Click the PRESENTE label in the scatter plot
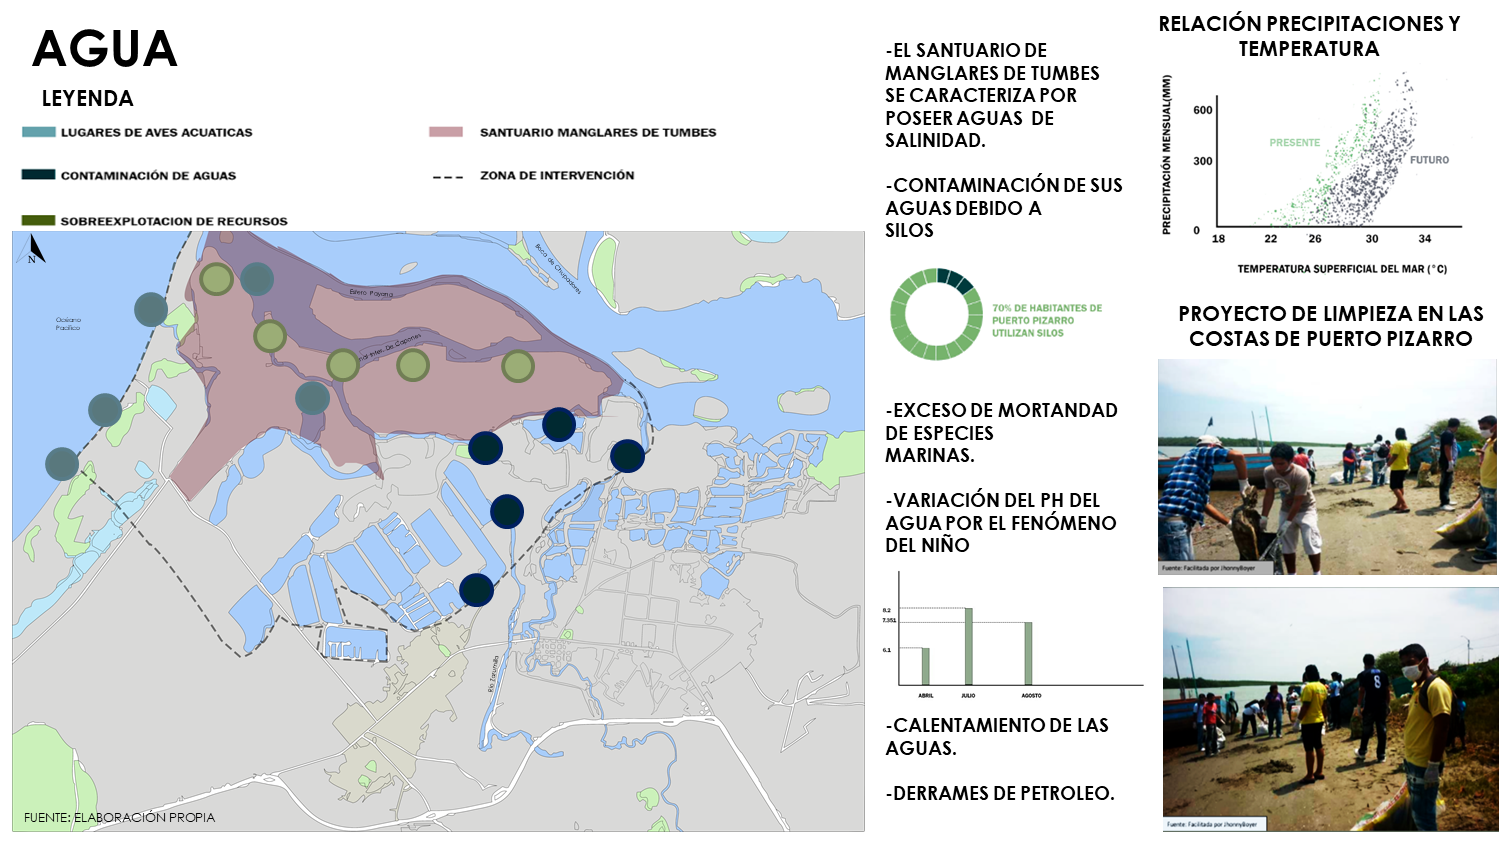 tap(1295, 143)
